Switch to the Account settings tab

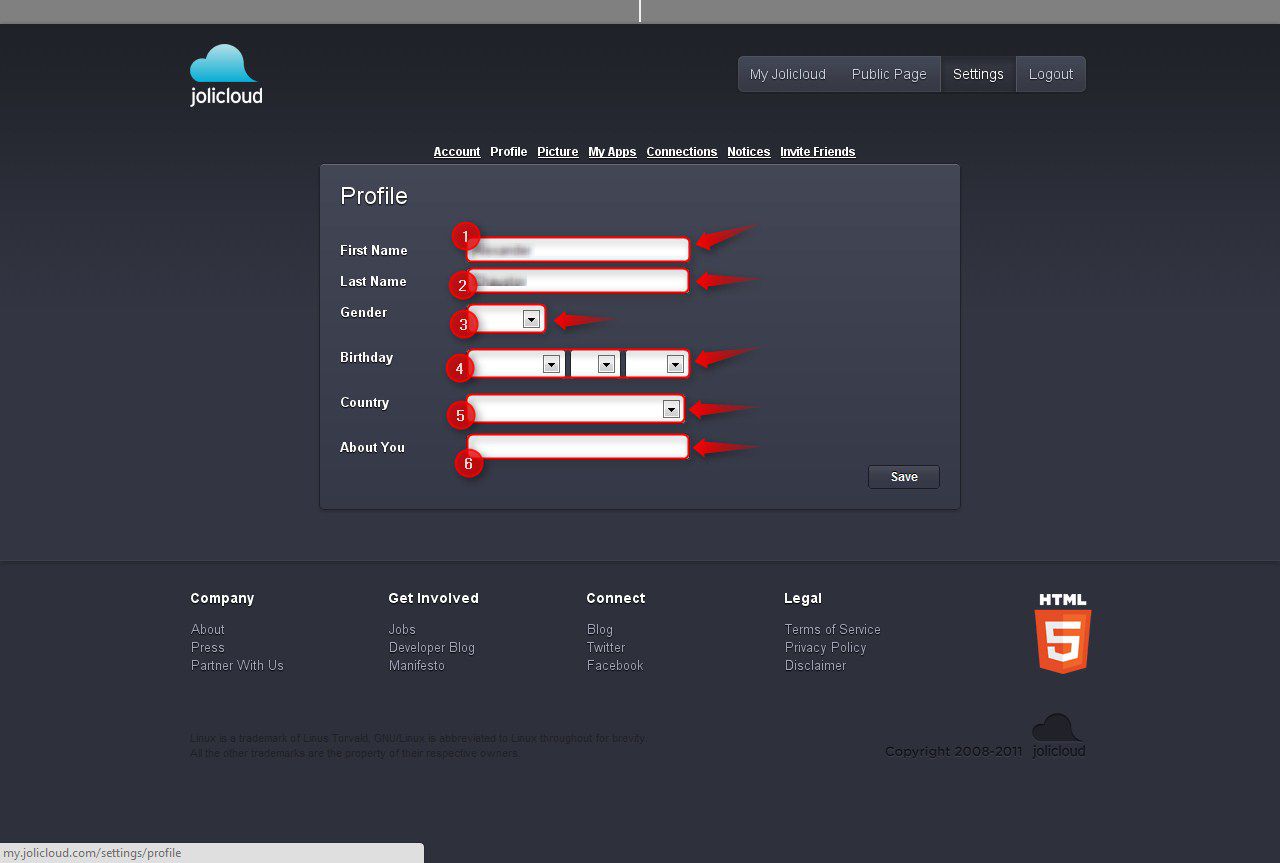coord(457,152)
